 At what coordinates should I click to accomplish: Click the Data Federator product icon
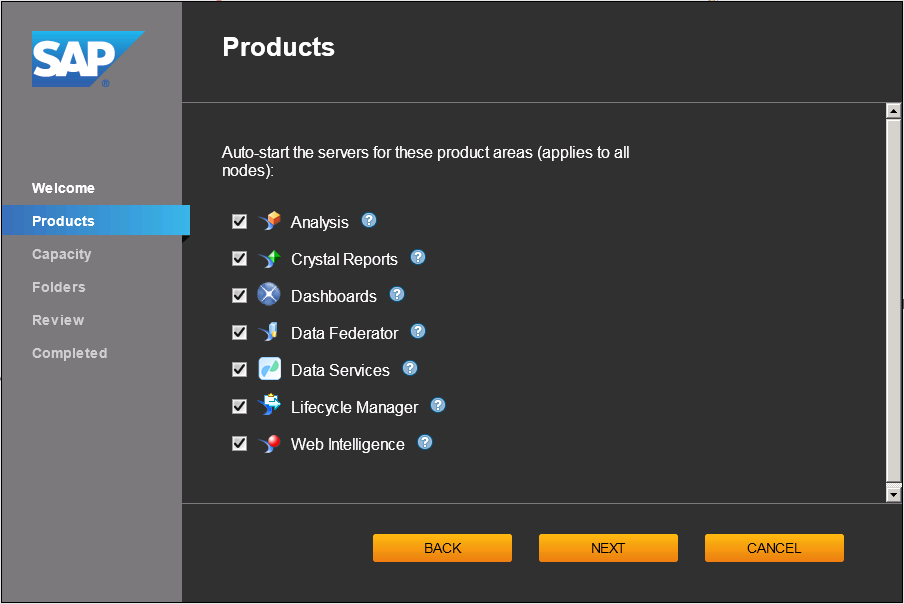tap(269, 332)
